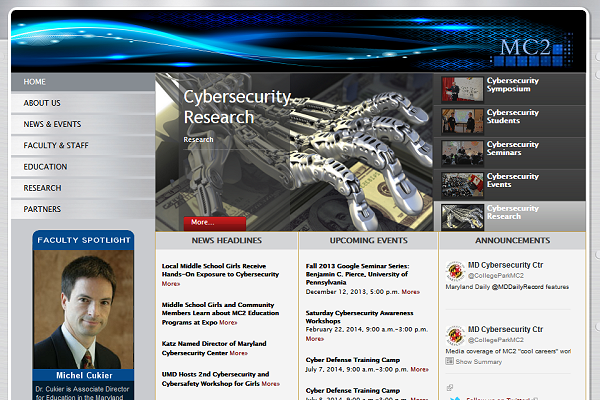Click the UPCOMING EVENTS column header
The image size is (600, 400).
(368, 240)
